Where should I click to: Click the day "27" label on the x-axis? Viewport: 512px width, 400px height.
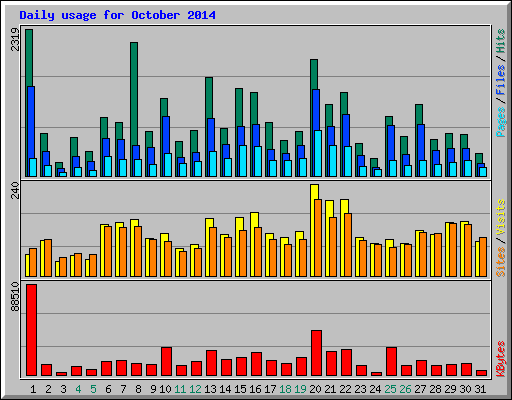click(420, 389)
